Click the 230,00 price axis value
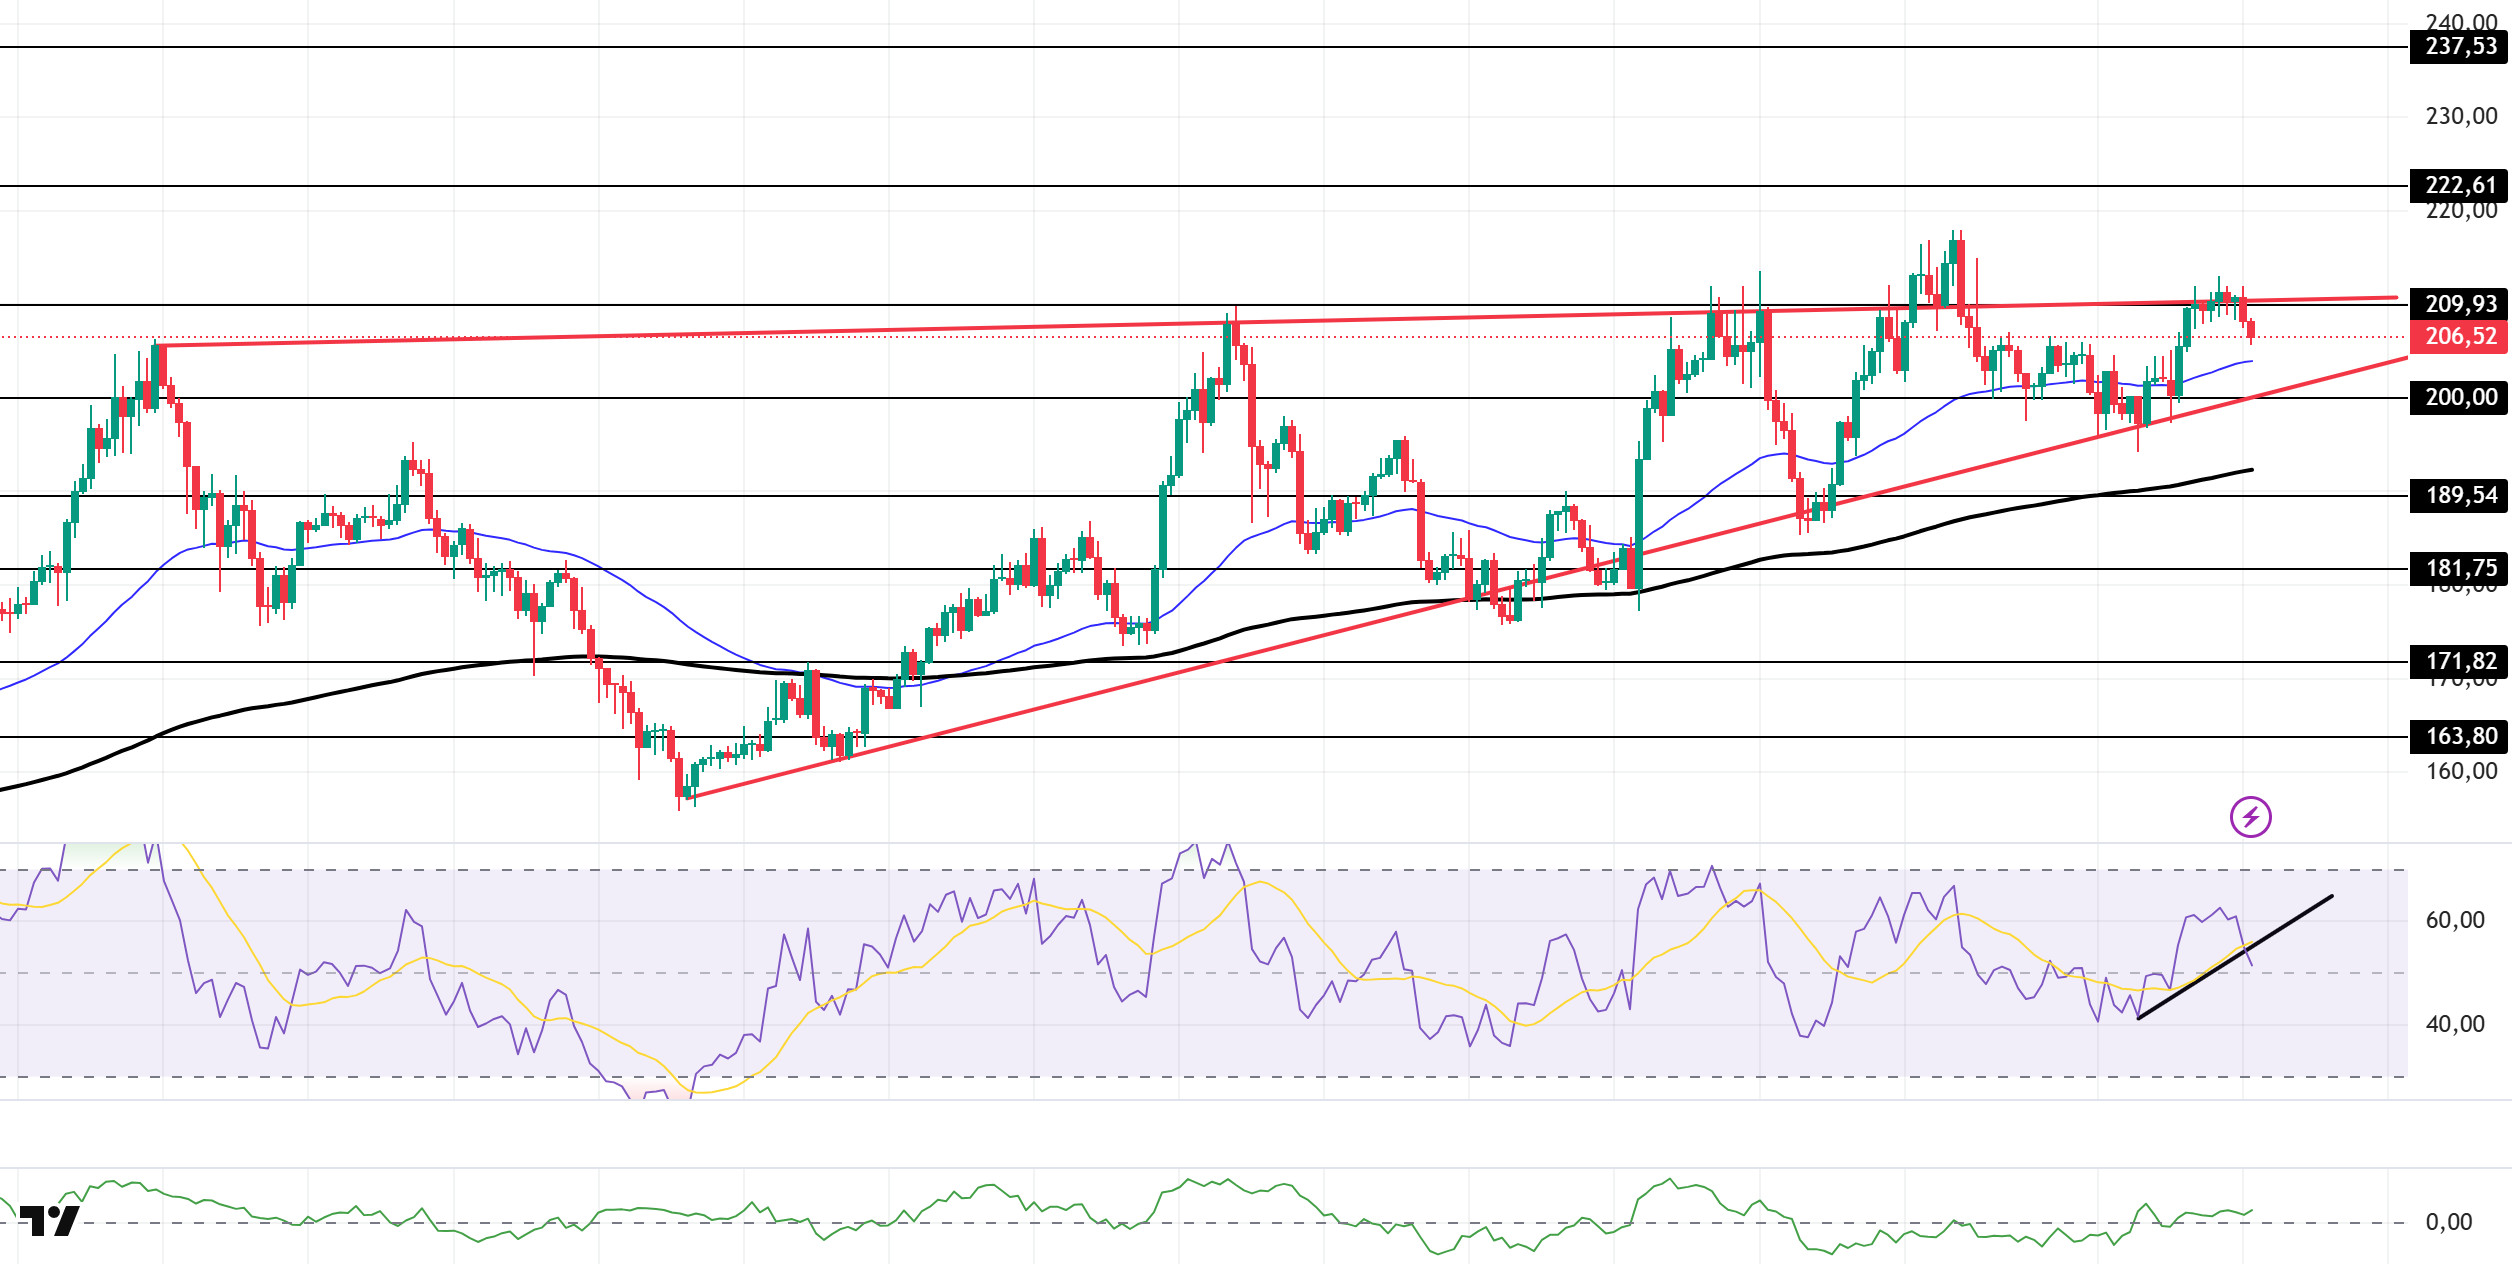 point(2461,116)
